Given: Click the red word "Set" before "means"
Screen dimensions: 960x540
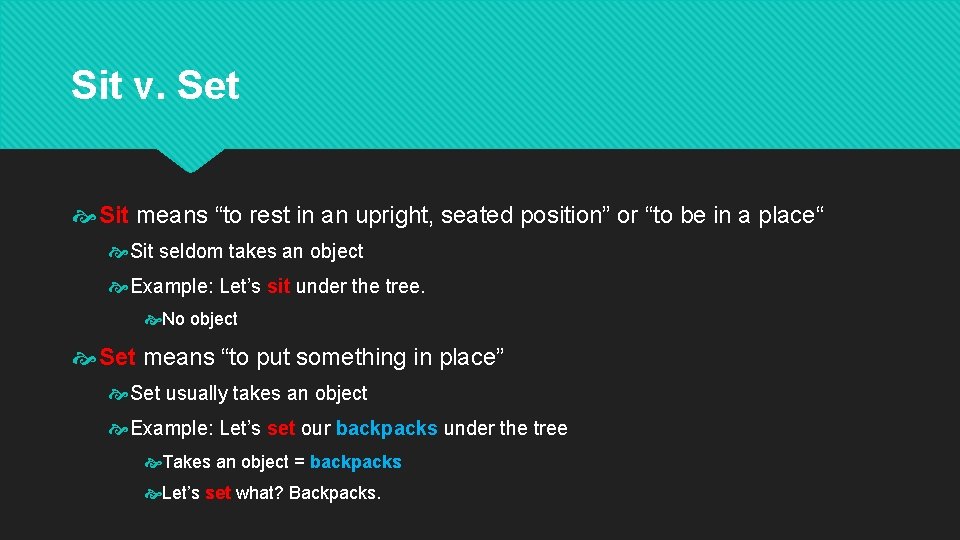Looking at the screenshot, I should tap(117, 357).
